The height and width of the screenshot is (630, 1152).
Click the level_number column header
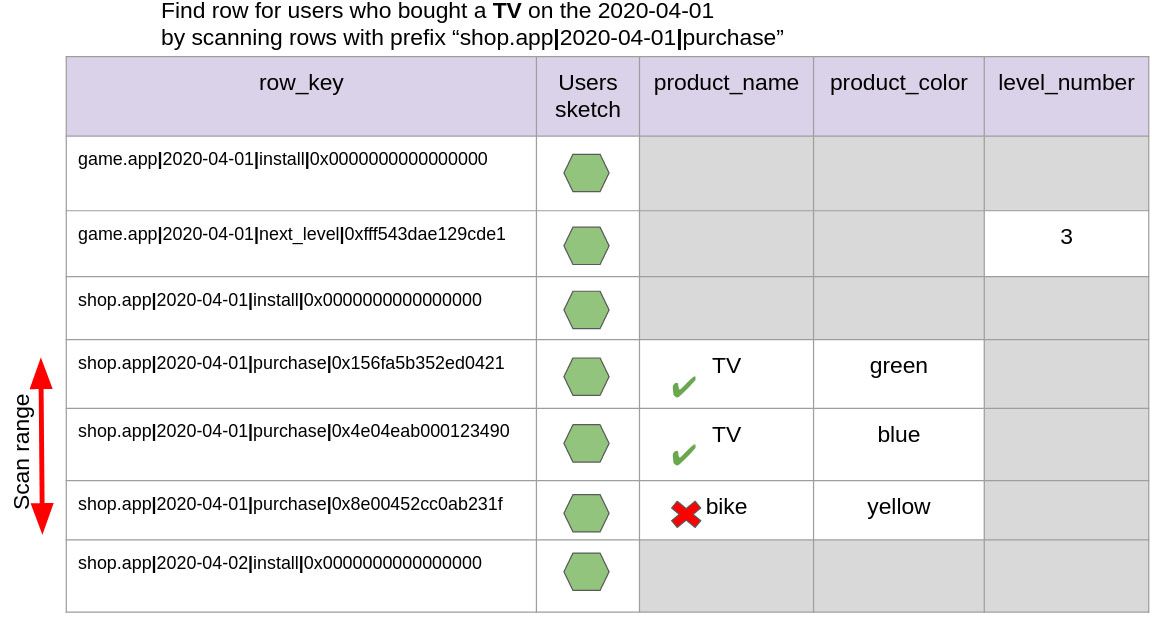click(1066, 96)
